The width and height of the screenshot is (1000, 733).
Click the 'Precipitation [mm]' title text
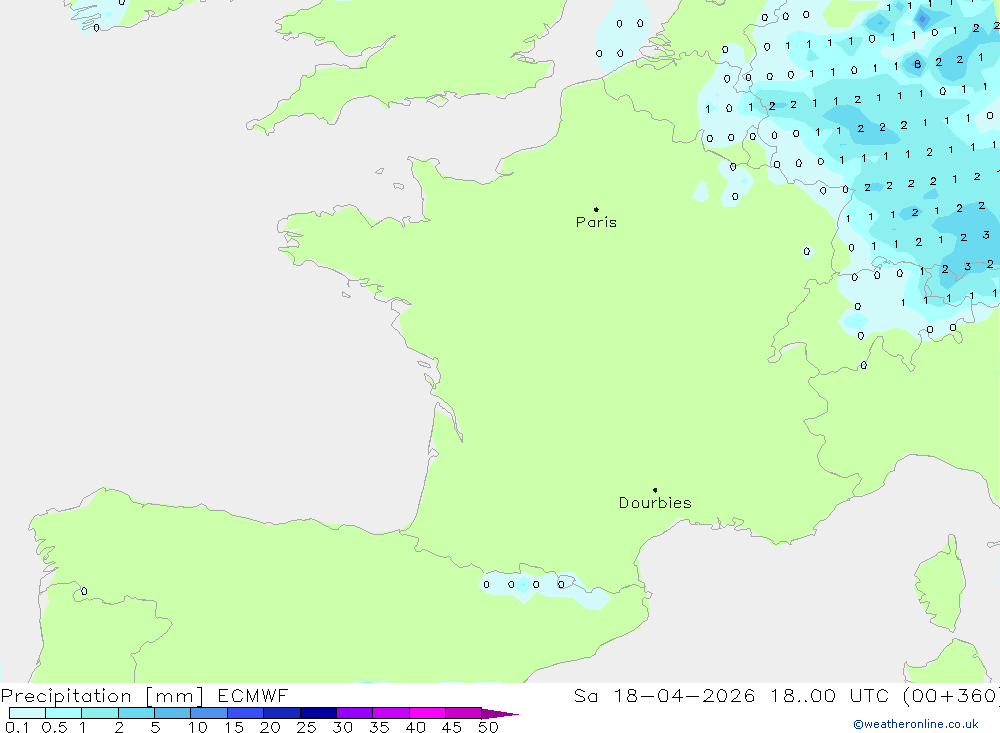102,696
